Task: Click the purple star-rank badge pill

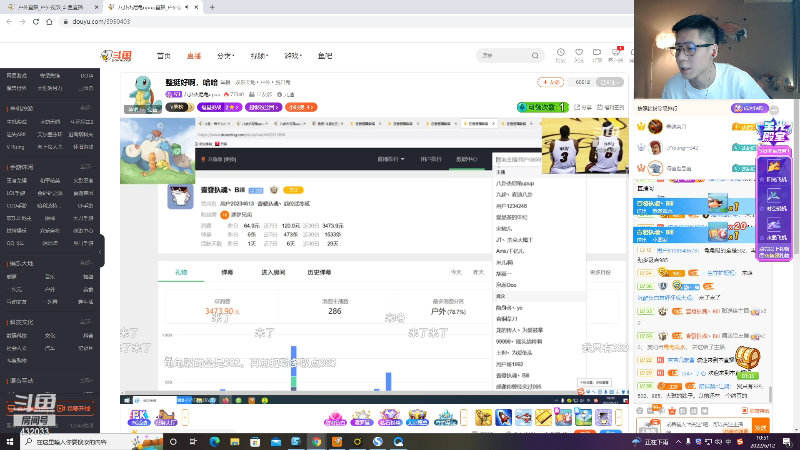Action: click(x=219, y=107)
